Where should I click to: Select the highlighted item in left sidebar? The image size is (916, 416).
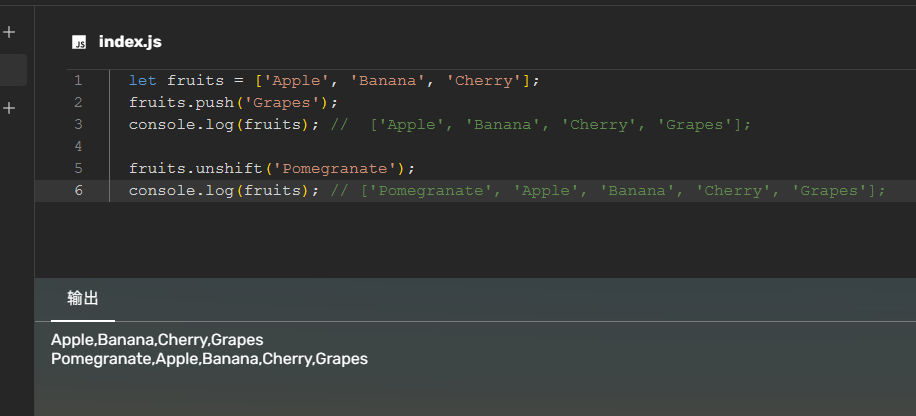click(14, 70)
